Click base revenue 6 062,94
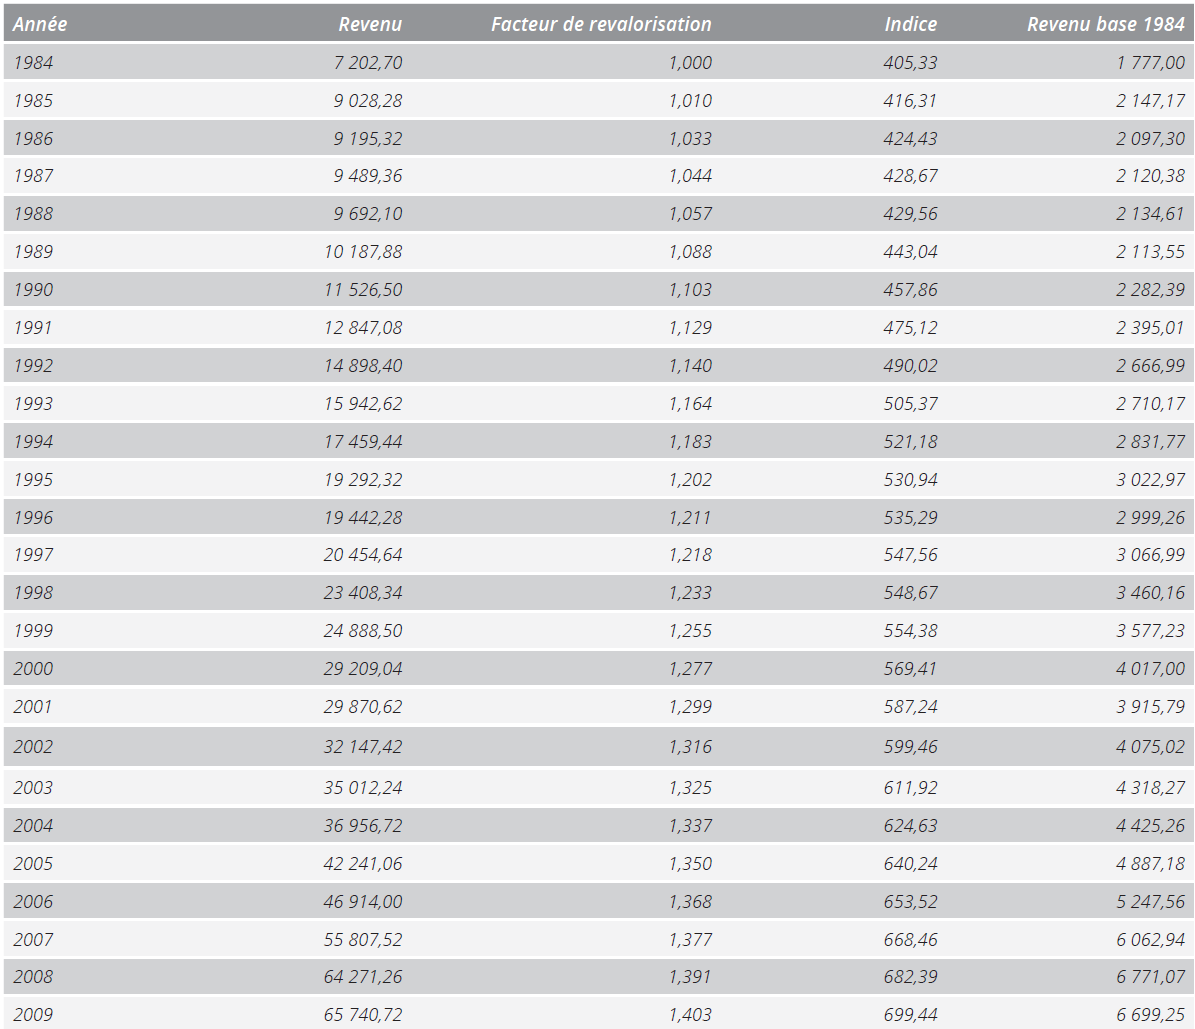This screenshot has height=1029, width=1195. click(x=1150, y=940)
